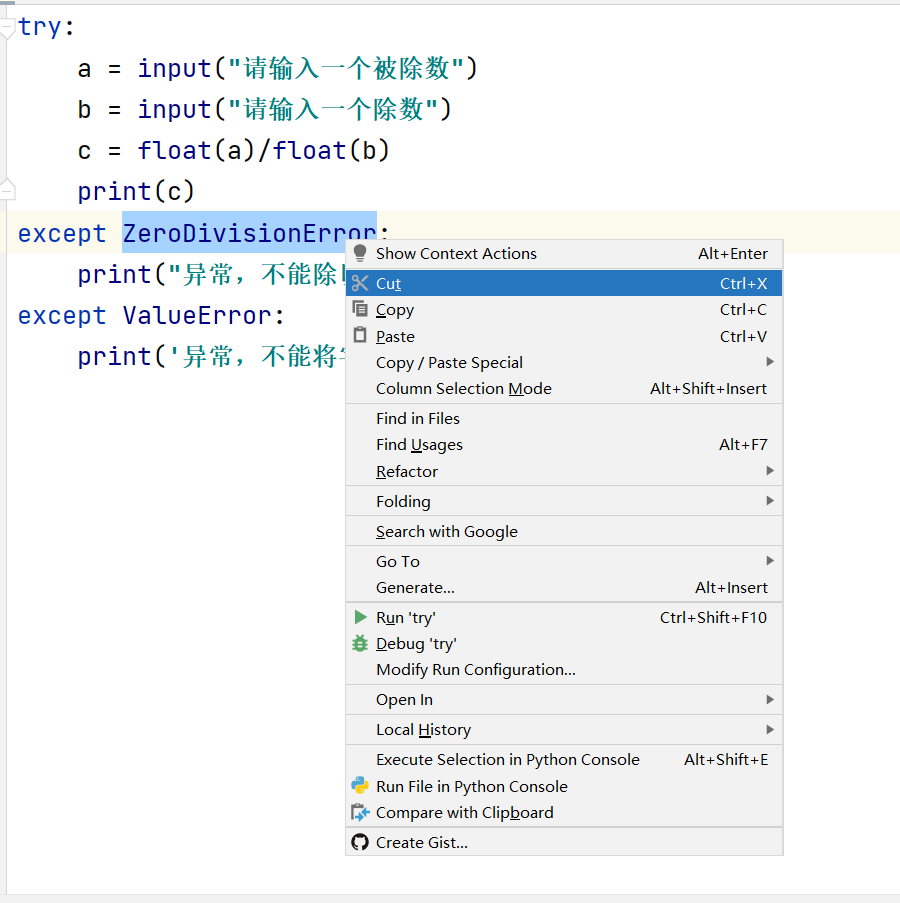The width and height of the screenshot is (900, 903).
Task: Click the 'try' keyword in editor
Action: (39, 26)
